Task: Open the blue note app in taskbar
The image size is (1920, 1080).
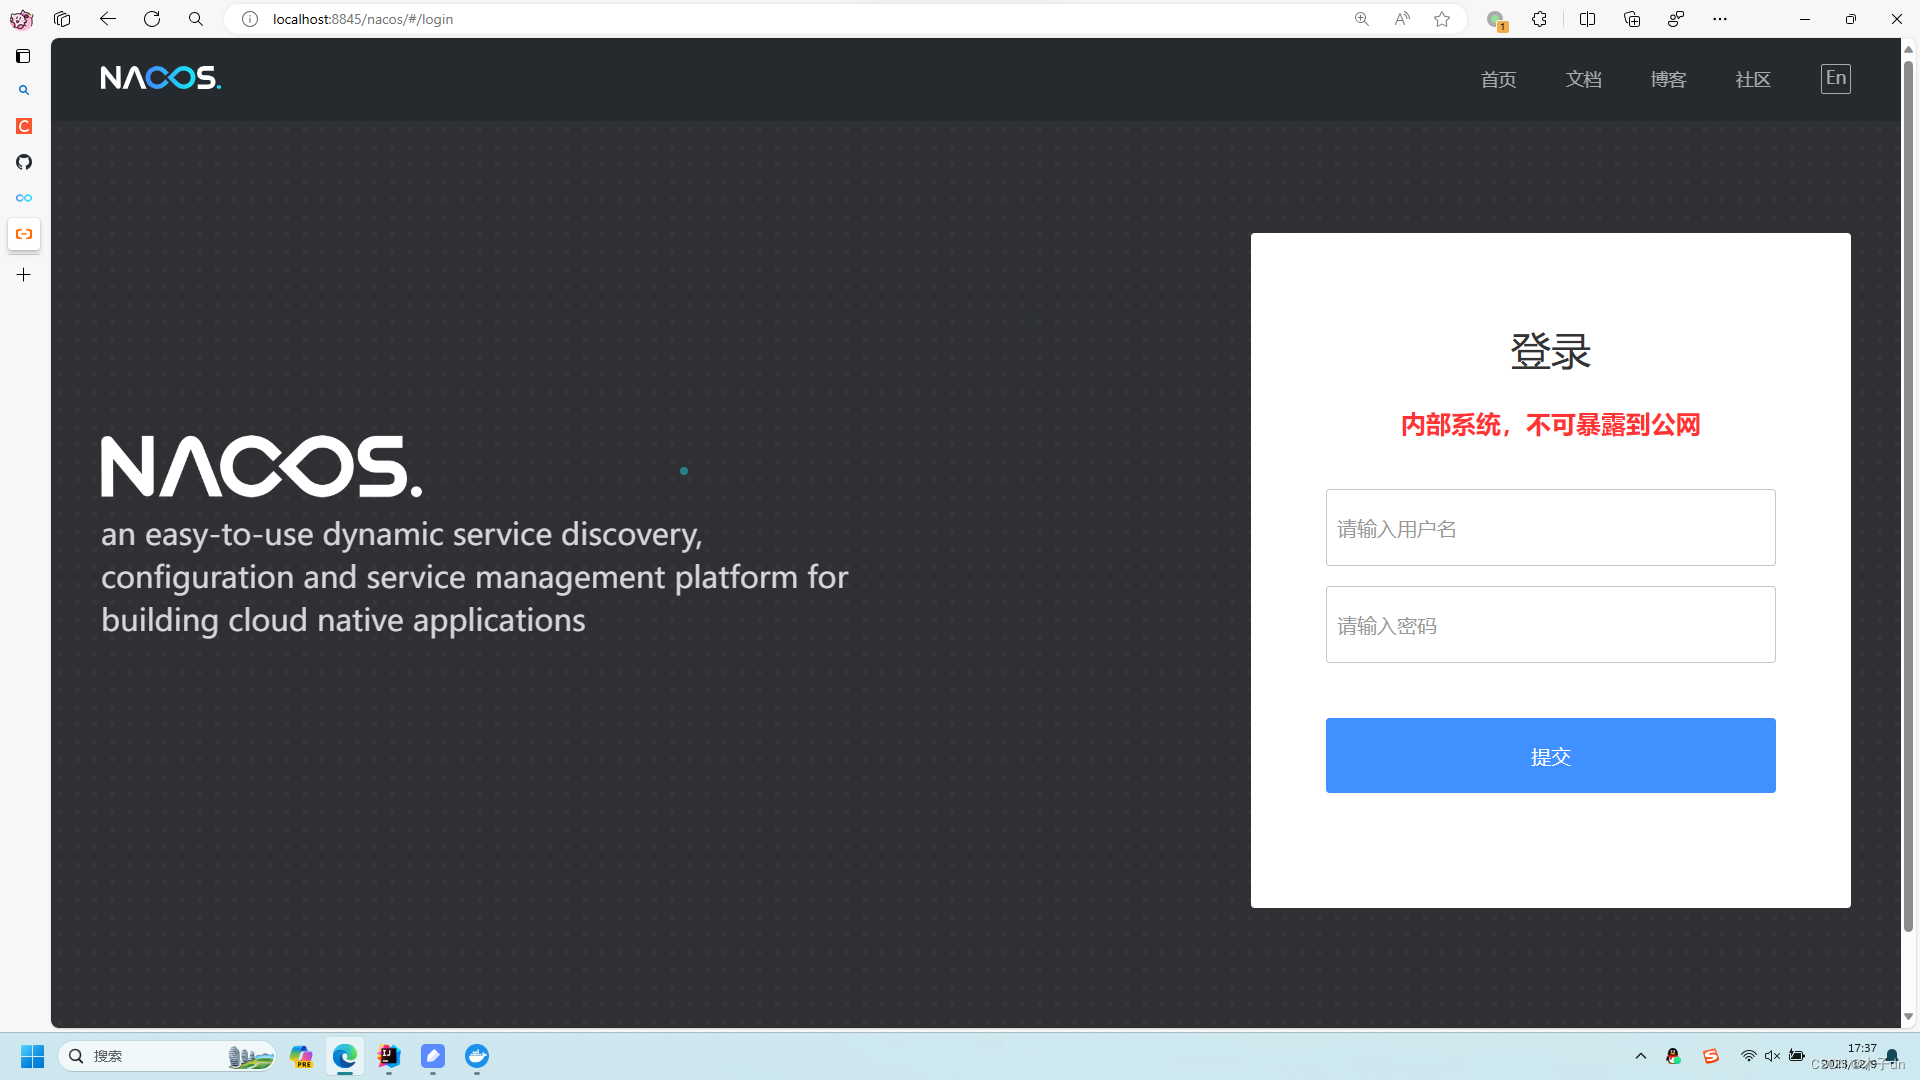Action: [x=433, y=1056]
